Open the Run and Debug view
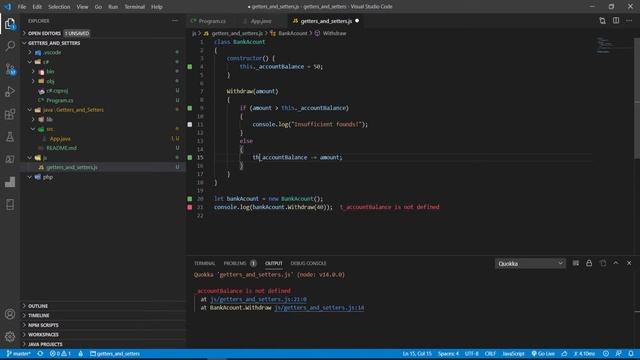 (x=10, y=91)
